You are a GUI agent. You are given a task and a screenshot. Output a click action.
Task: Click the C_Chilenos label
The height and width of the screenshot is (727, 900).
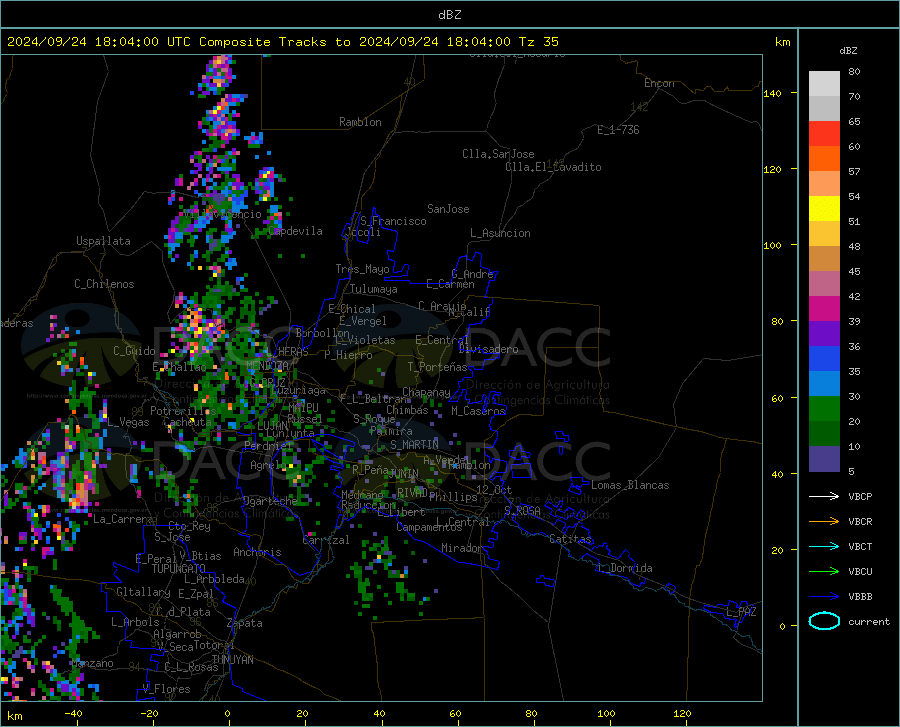[104, 284]
